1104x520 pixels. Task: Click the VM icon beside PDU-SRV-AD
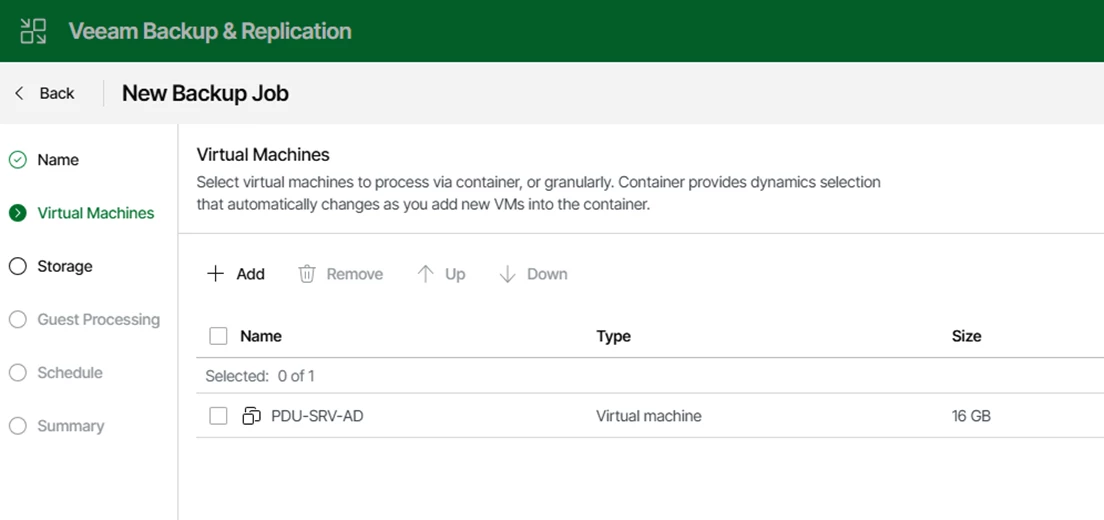(251, 416)
